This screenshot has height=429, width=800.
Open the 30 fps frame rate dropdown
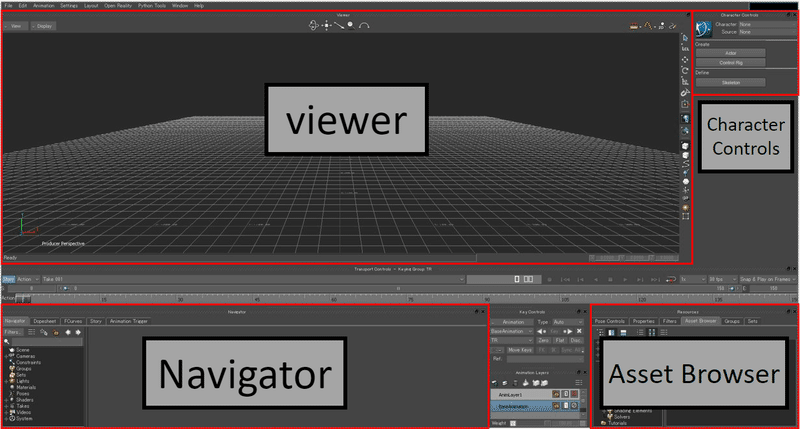pyautogui.click(x=722, y=280)
